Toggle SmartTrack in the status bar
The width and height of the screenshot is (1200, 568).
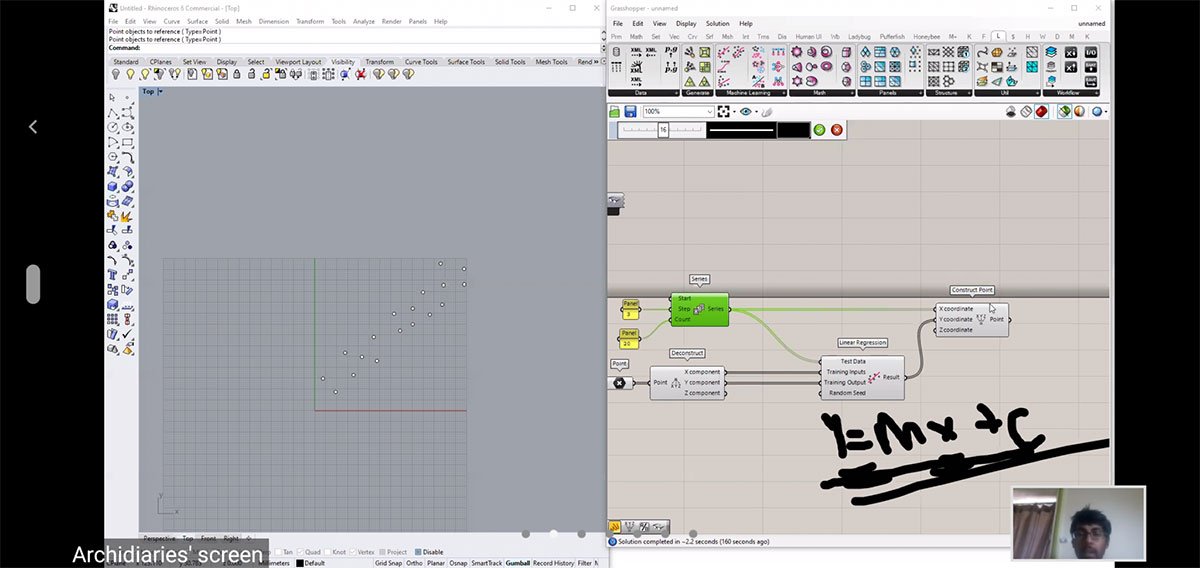point(487,563)
